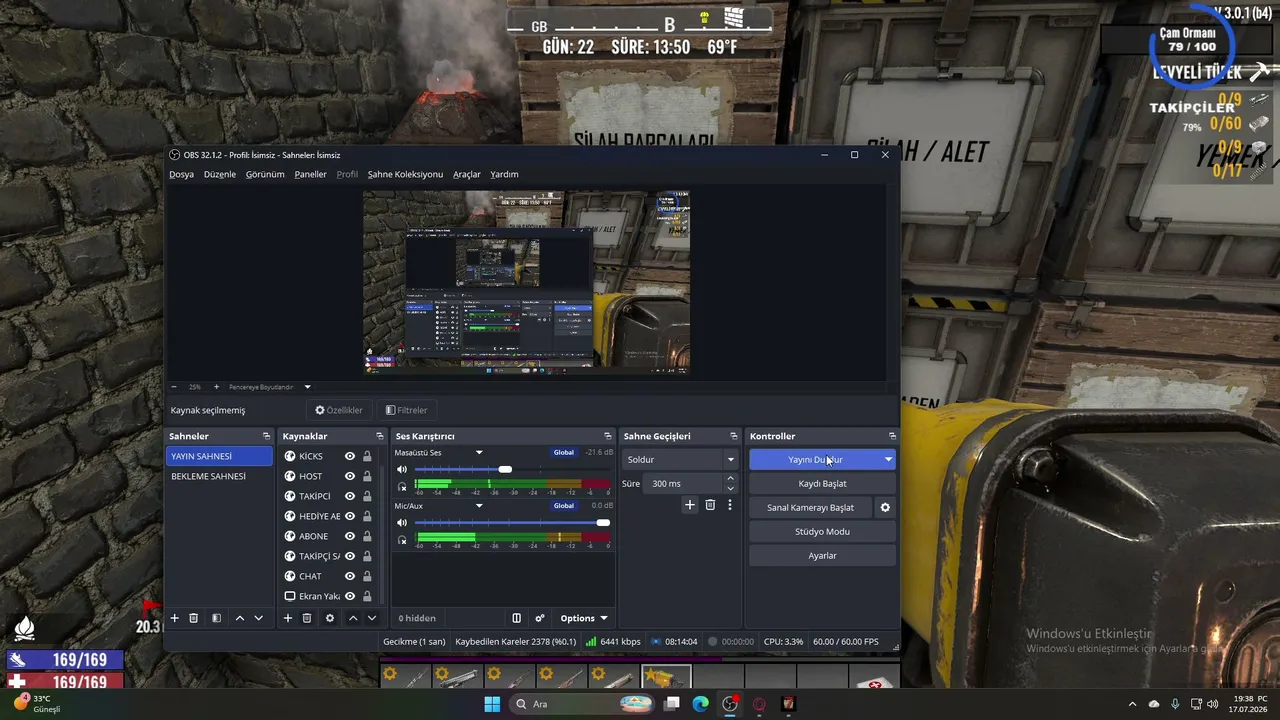Select the BEKLEME SAHNESİ scene
The height and width of the screenshot is (720, 1280).
219,476
